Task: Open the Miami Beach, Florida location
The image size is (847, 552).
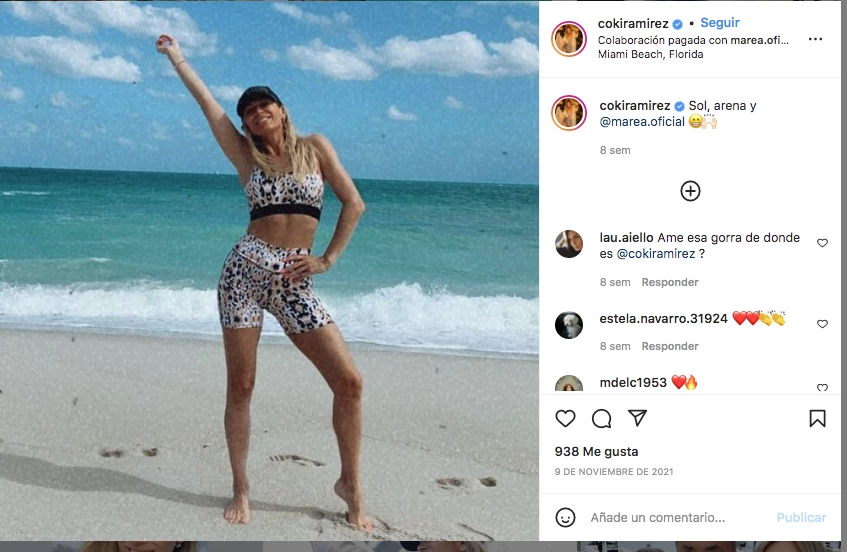Action: (x=650, y=54)
